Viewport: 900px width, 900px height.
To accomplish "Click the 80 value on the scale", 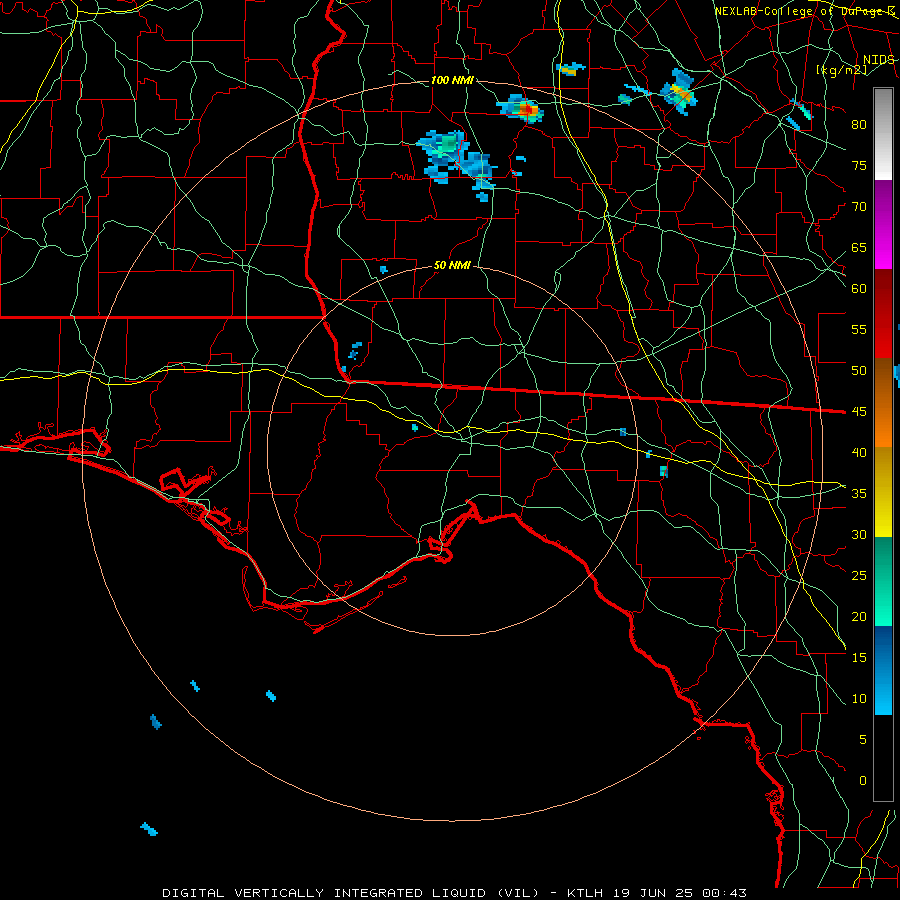I will point(859,125).
